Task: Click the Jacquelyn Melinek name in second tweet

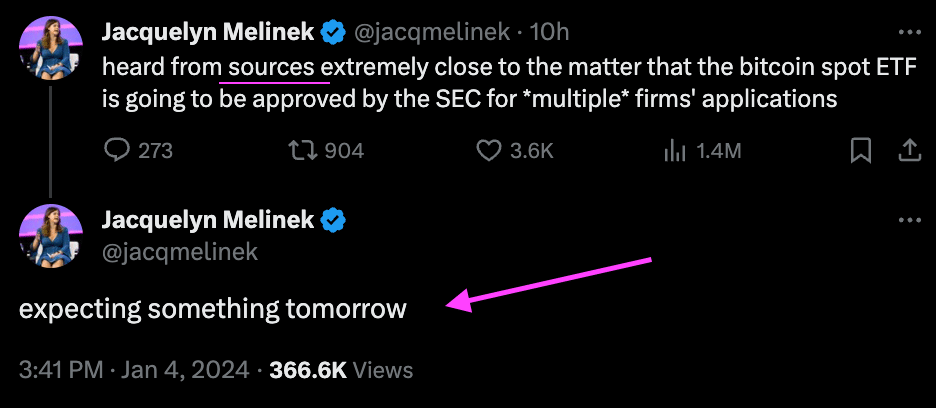Action: 208,219
